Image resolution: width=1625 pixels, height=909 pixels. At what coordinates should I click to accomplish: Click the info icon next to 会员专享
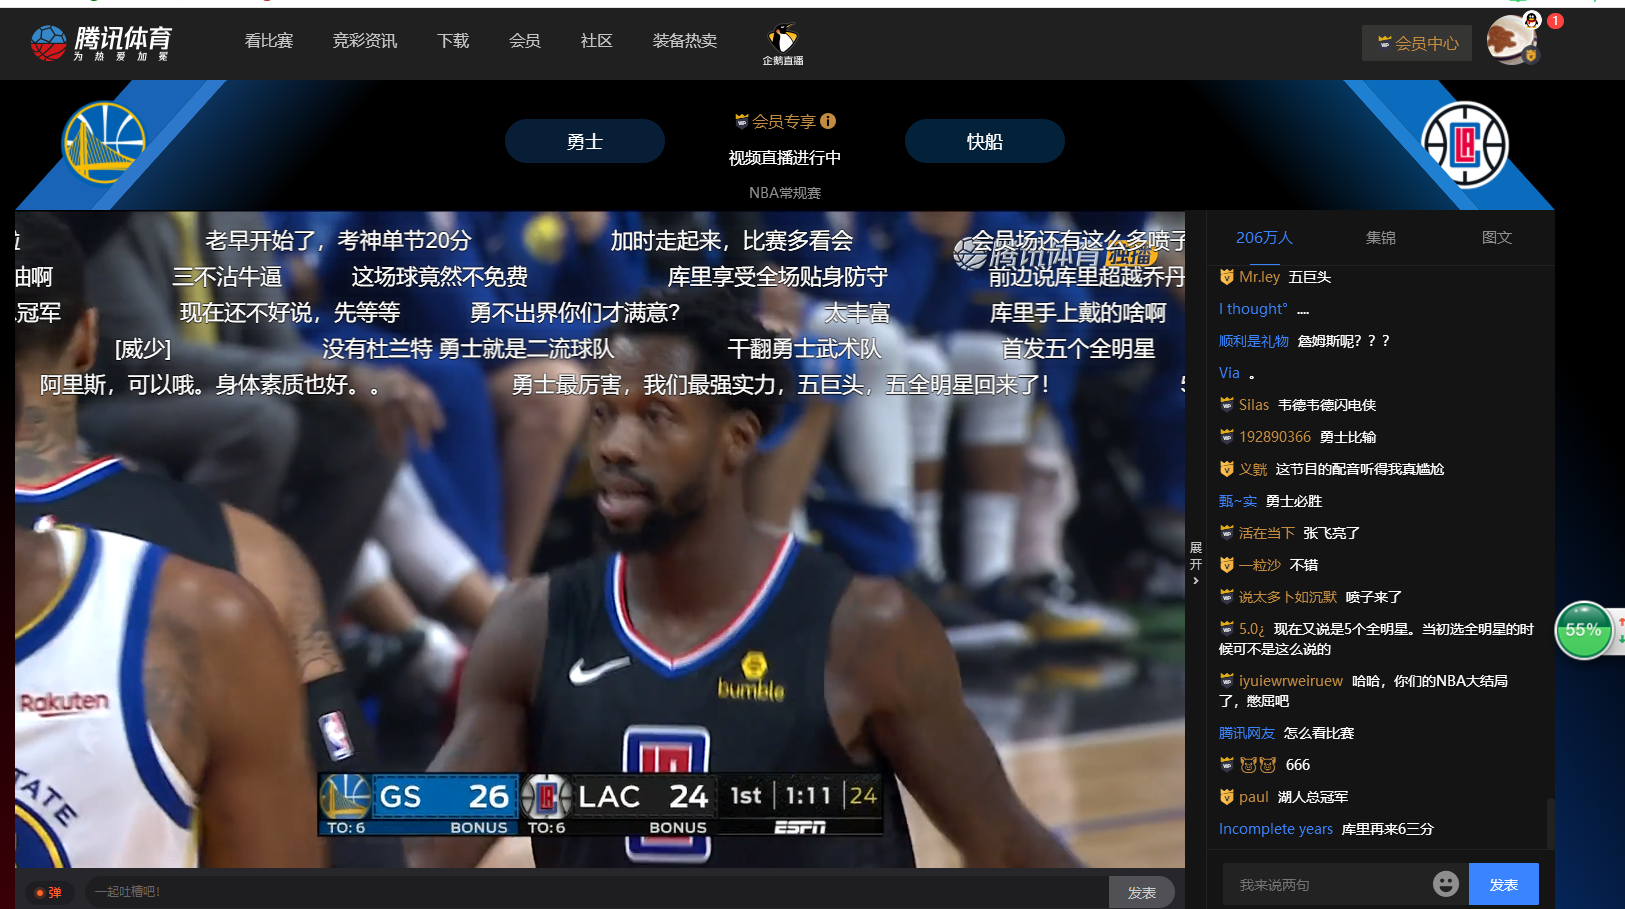tap(828, 121)
